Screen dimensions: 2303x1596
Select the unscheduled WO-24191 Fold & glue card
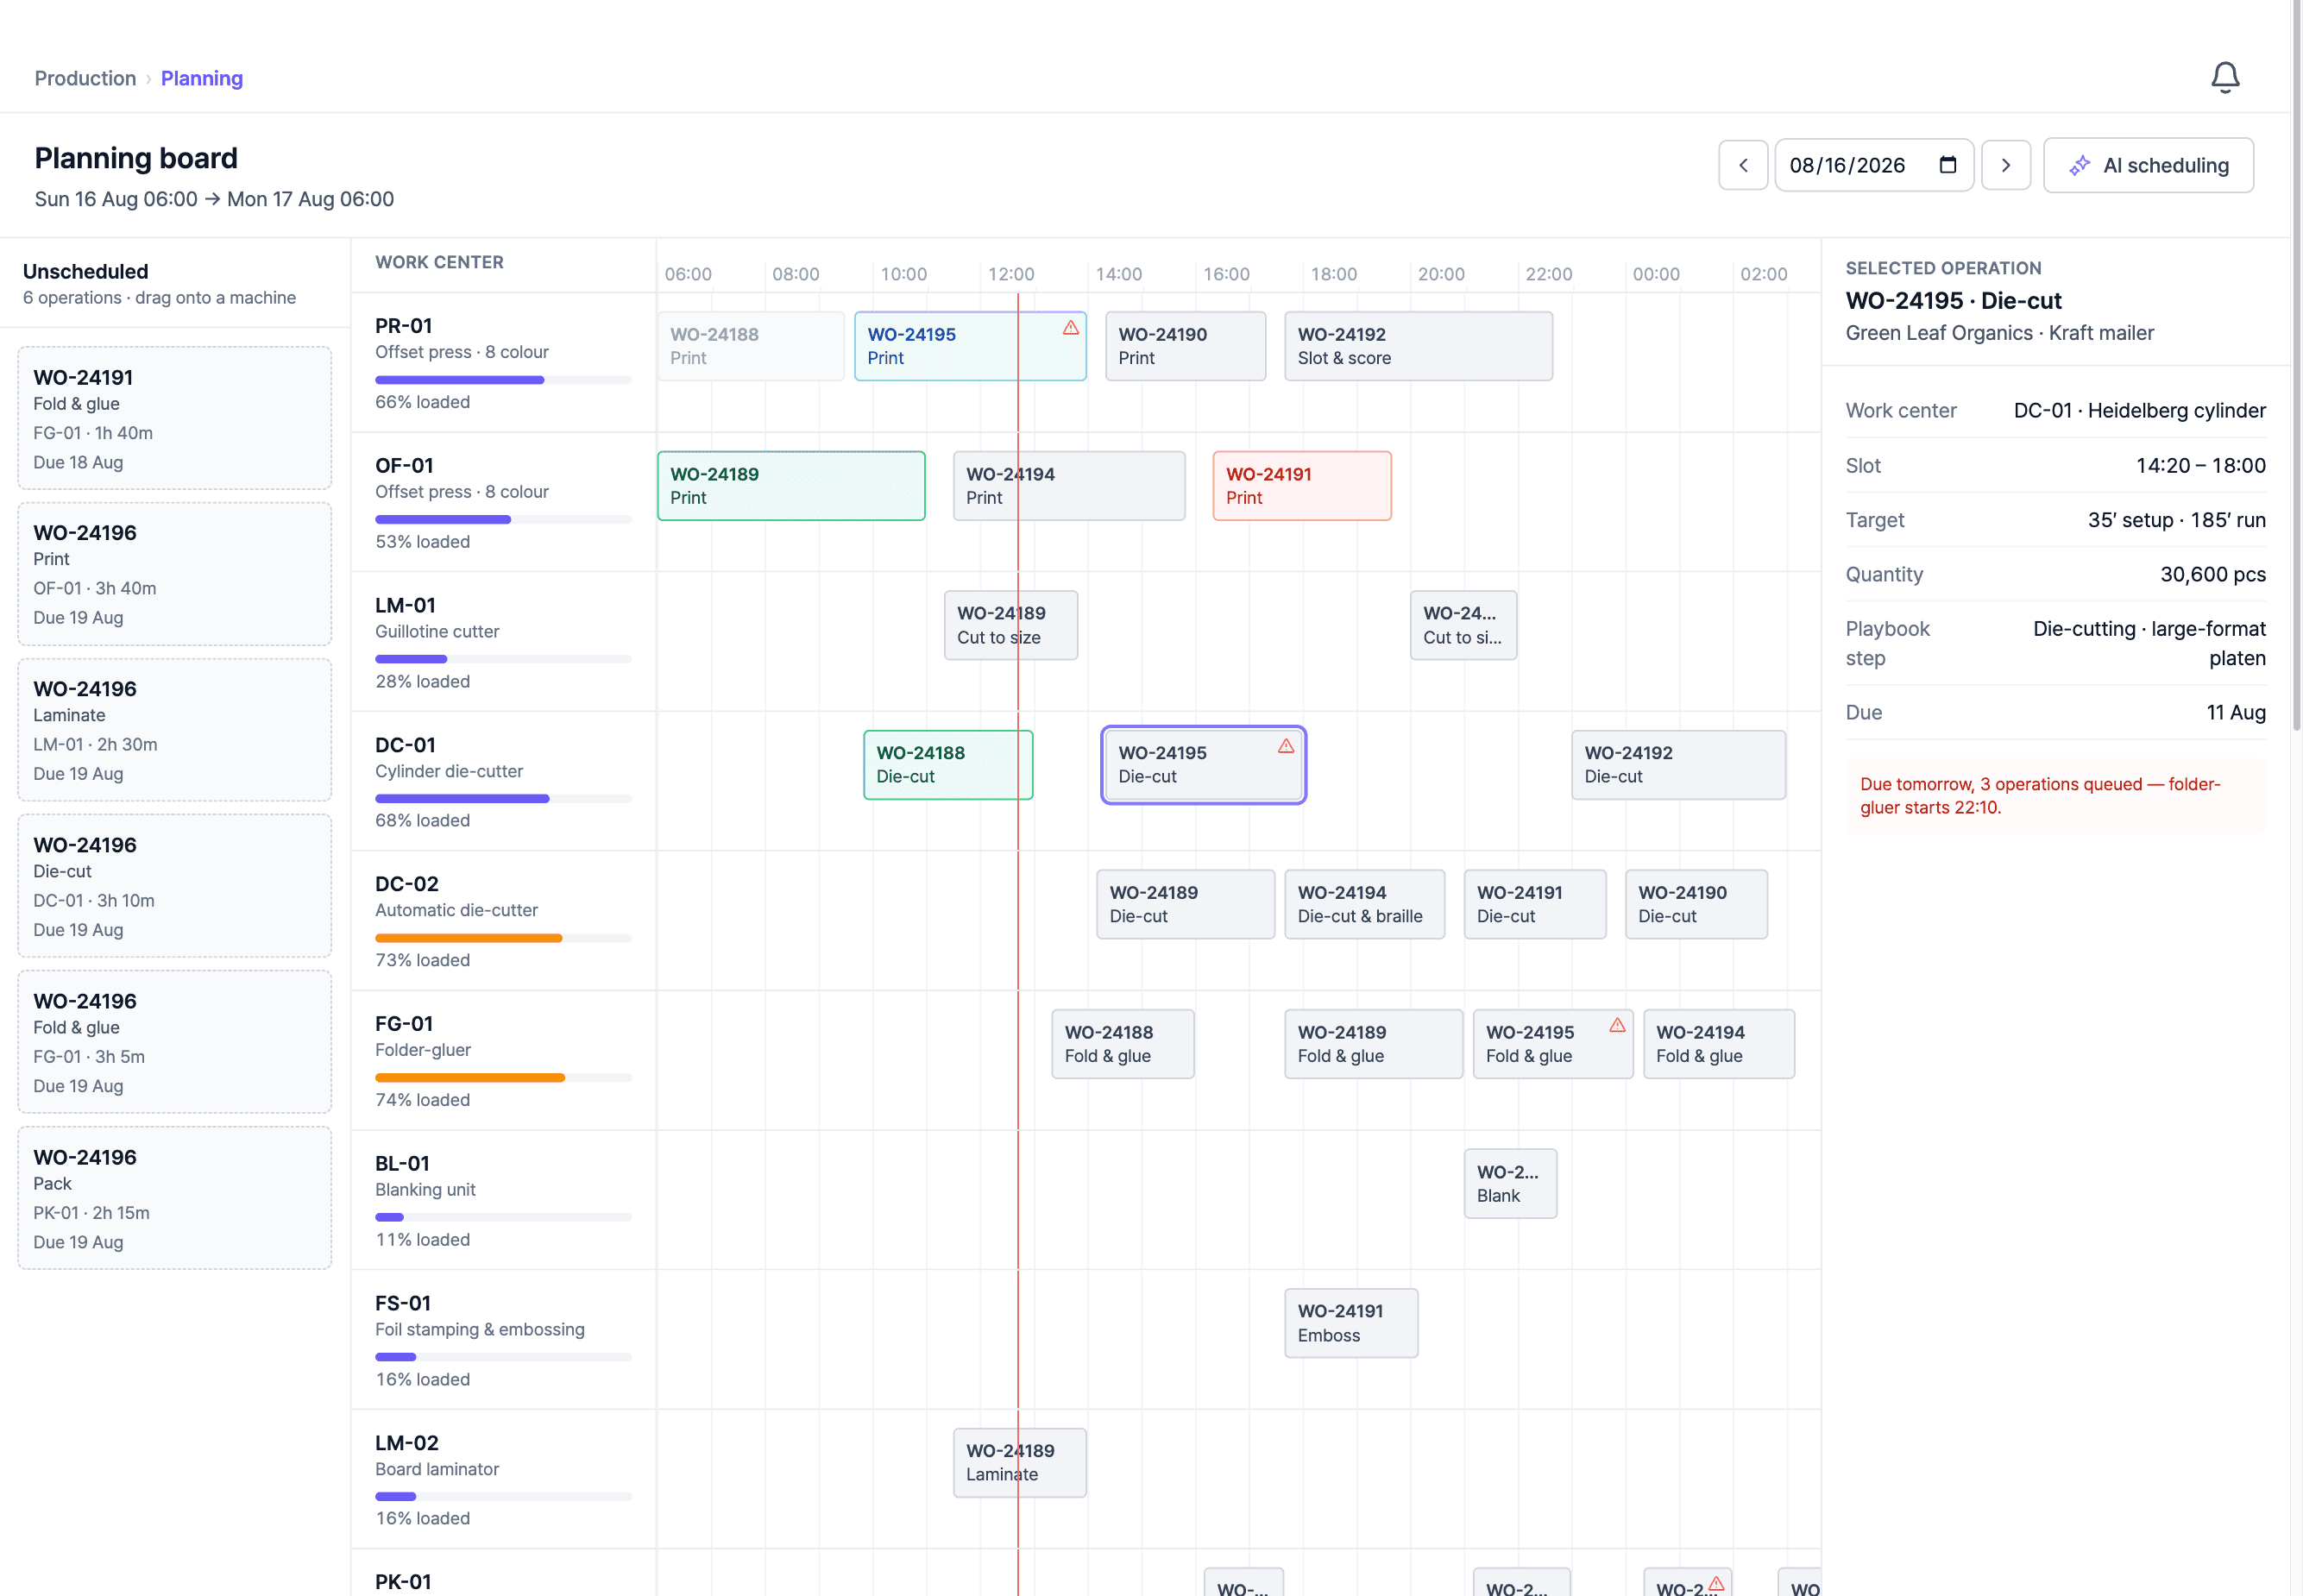pos(175,418)
